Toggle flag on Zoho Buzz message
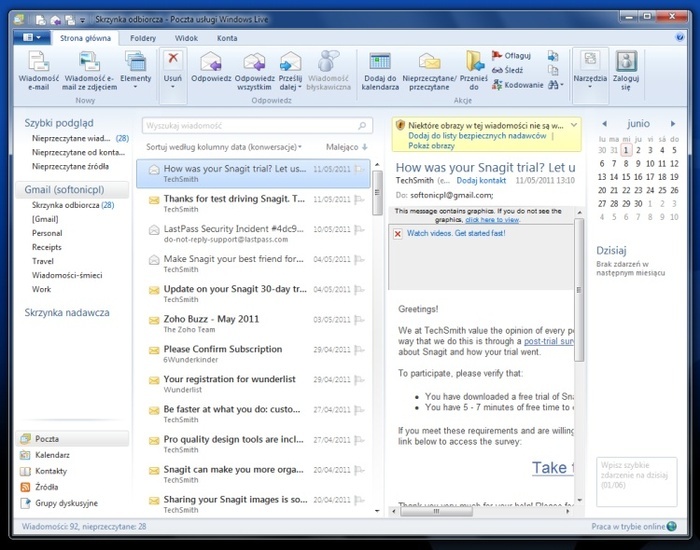The height and width of the screenshot is (550, 700). (x=359, y=320)
